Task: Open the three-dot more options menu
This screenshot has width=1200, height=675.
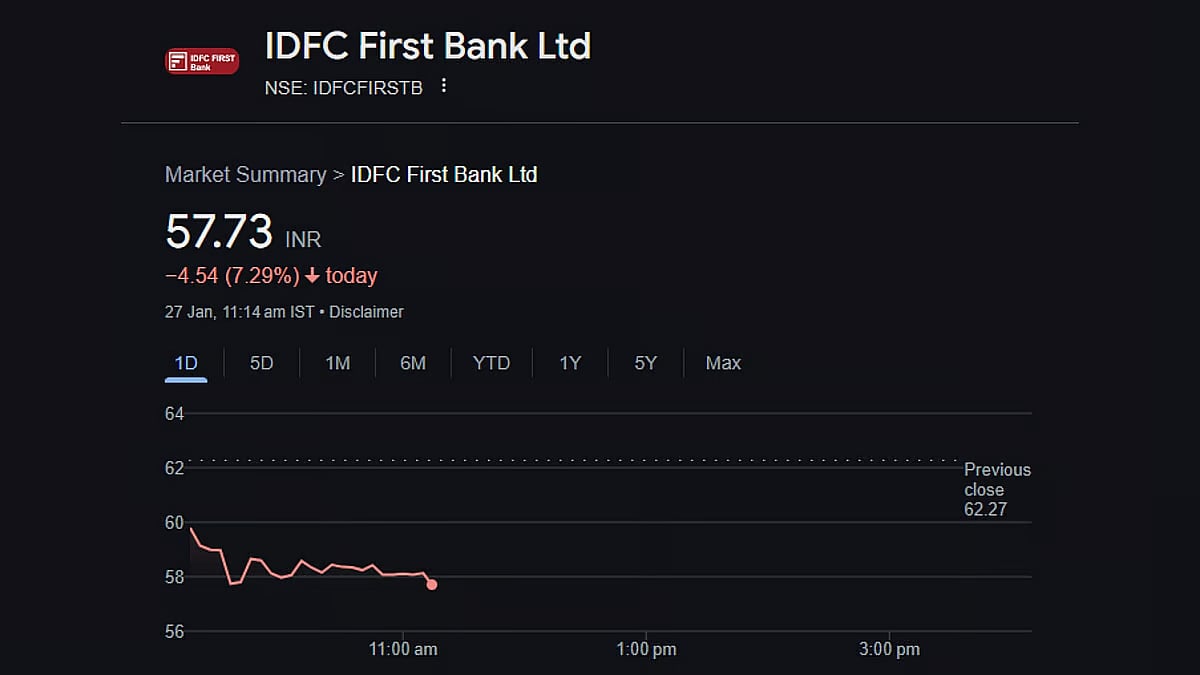Action: click(x=444, y=87)
